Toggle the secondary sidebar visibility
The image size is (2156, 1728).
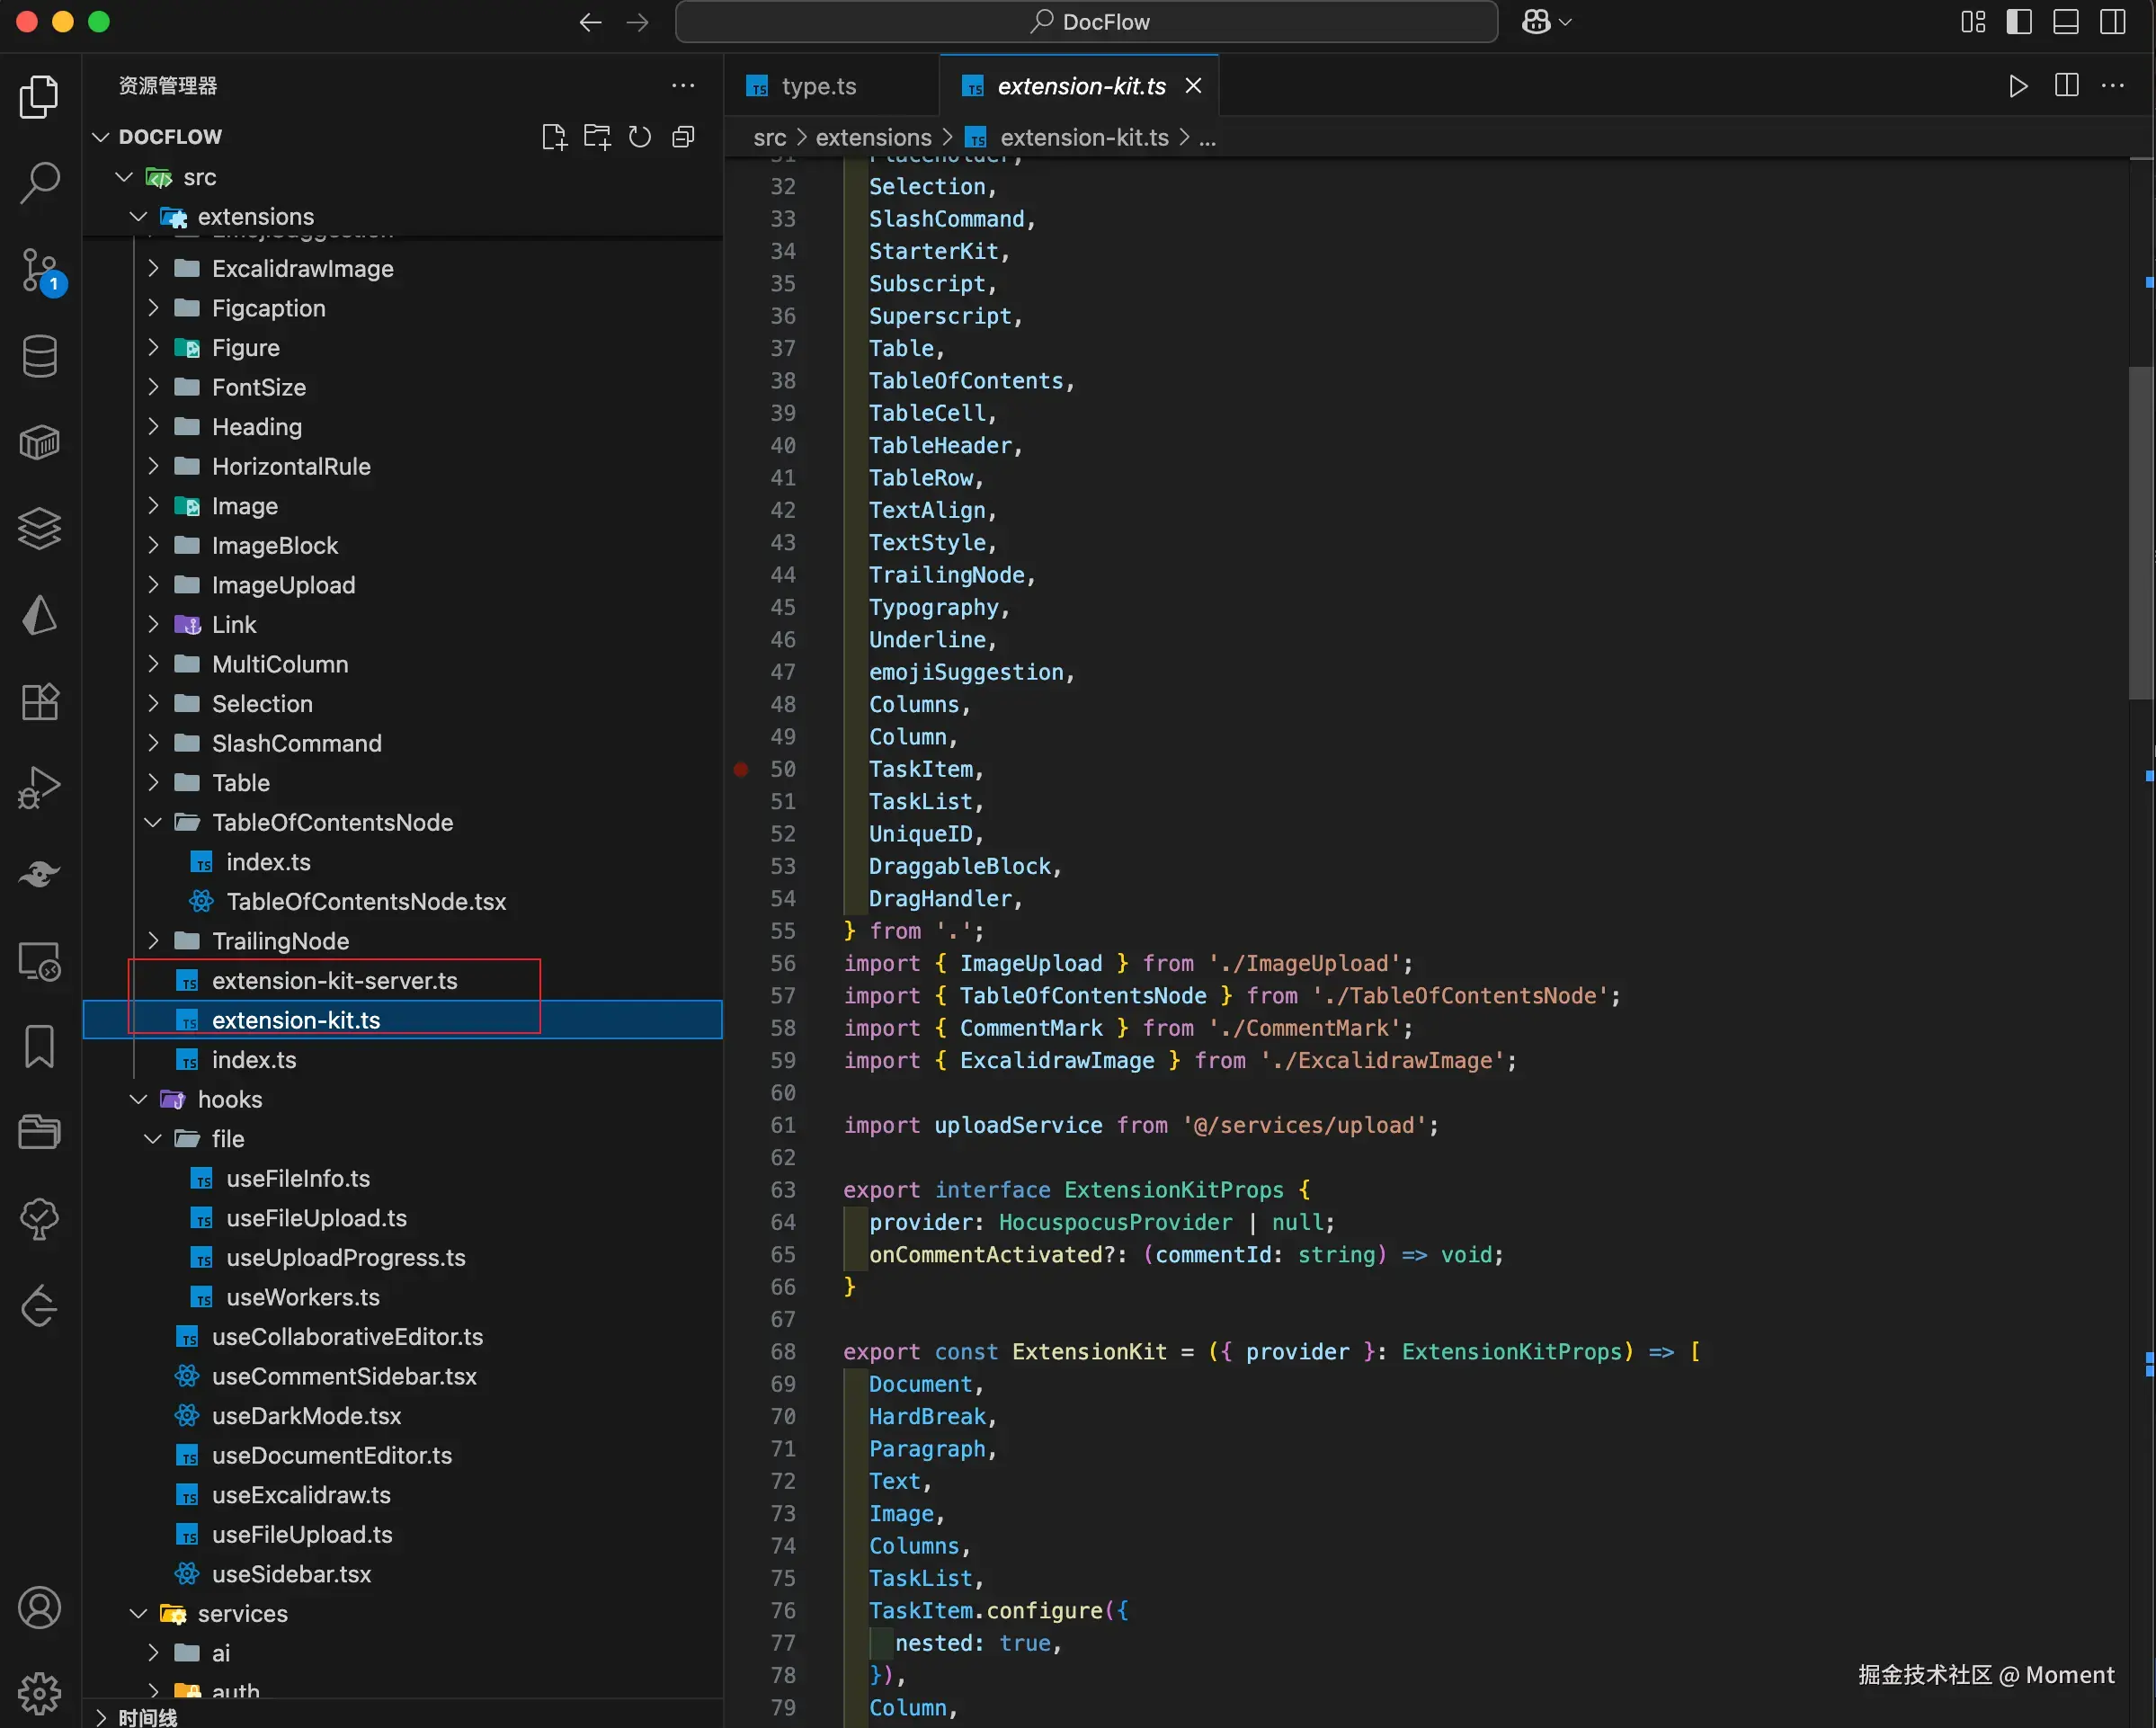2112,22
